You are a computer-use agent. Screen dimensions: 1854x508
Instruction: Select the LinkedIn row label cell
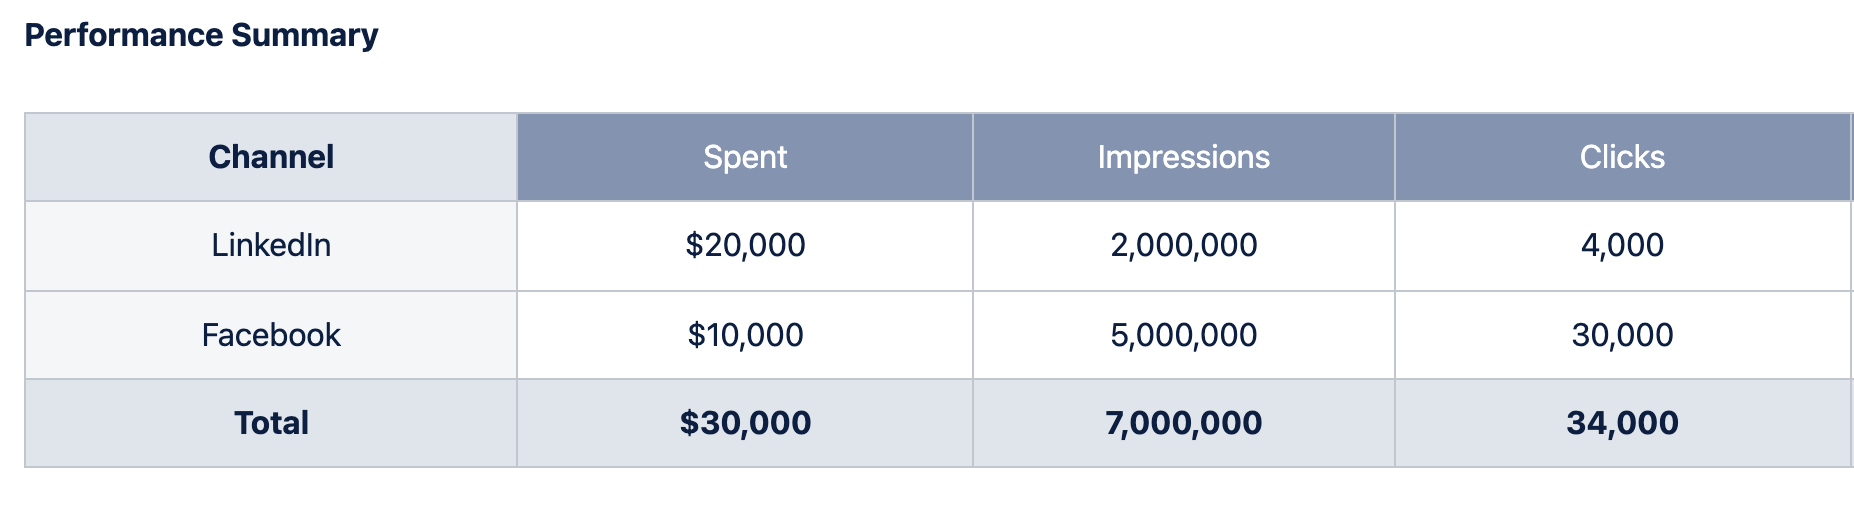tap(271, 245)
